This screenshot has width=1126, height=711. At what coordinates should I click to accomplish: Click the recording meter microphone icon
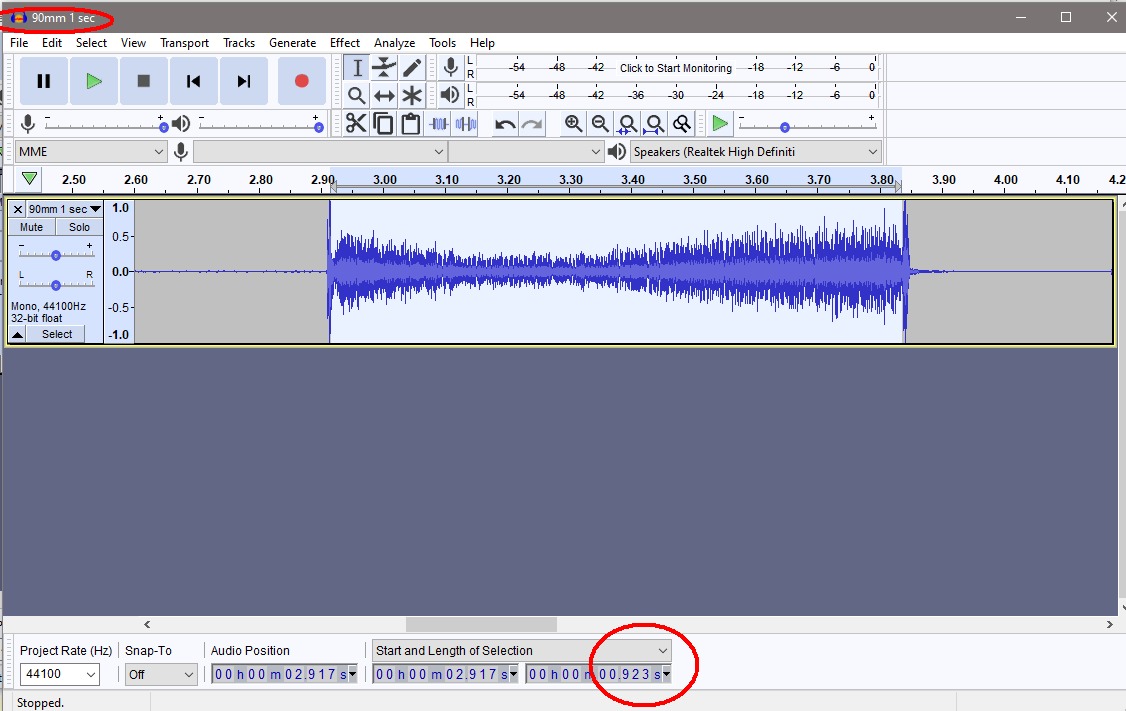click(450, 68)
